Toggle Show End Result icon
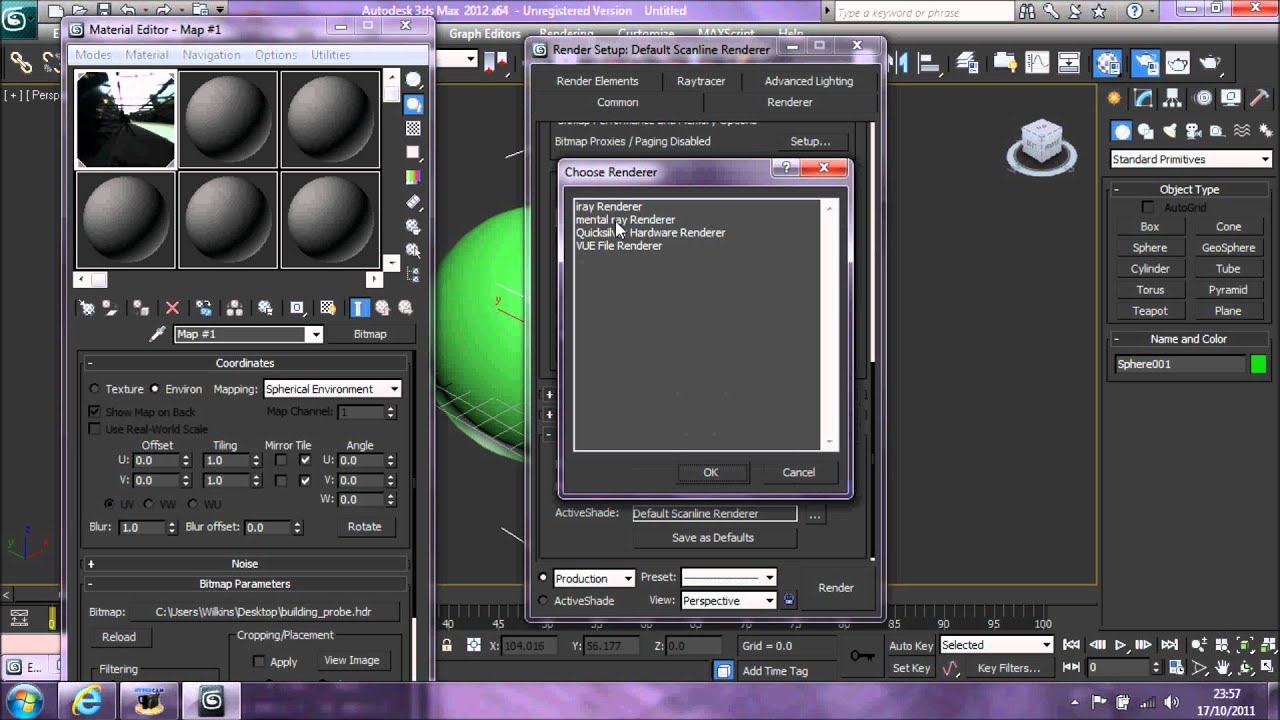The image size is (1280, 720). pyautogui.click(x=359, y=308)
